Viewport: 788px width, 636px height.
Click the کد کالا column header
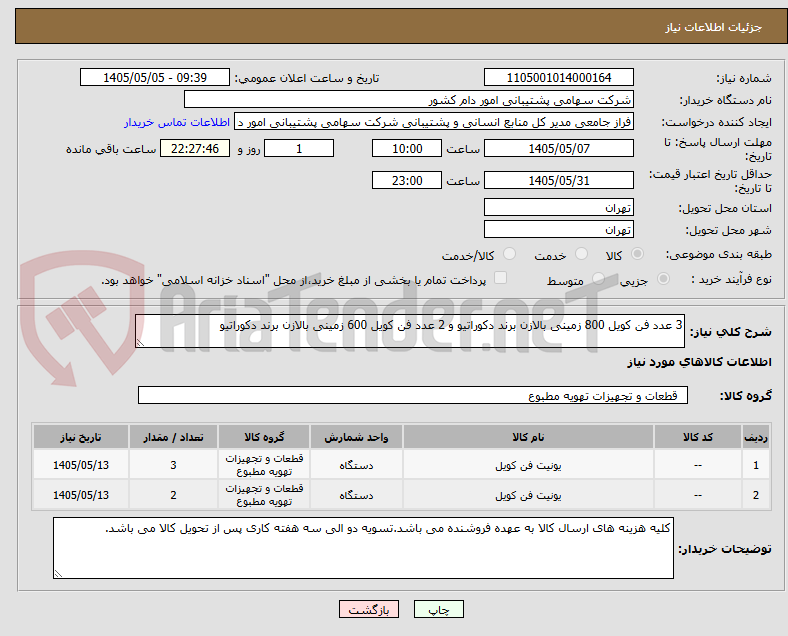click(697, 437)
